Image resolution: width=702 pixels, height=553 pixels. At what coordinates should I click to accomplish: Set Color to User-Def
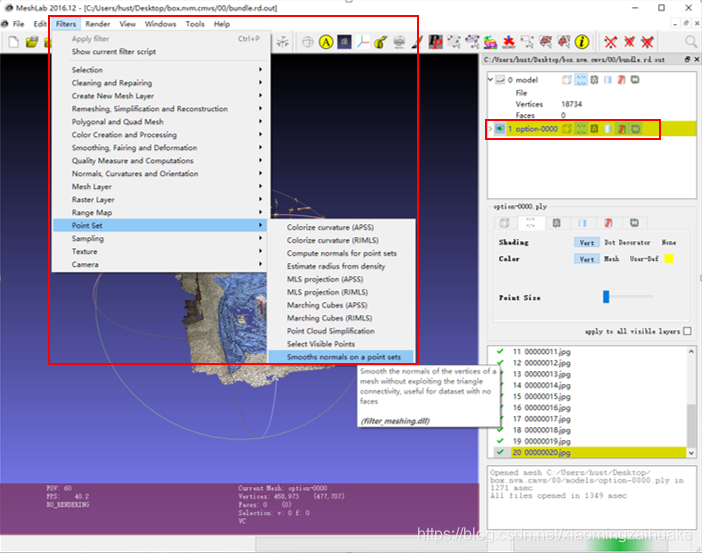click(x=644, y=259)
